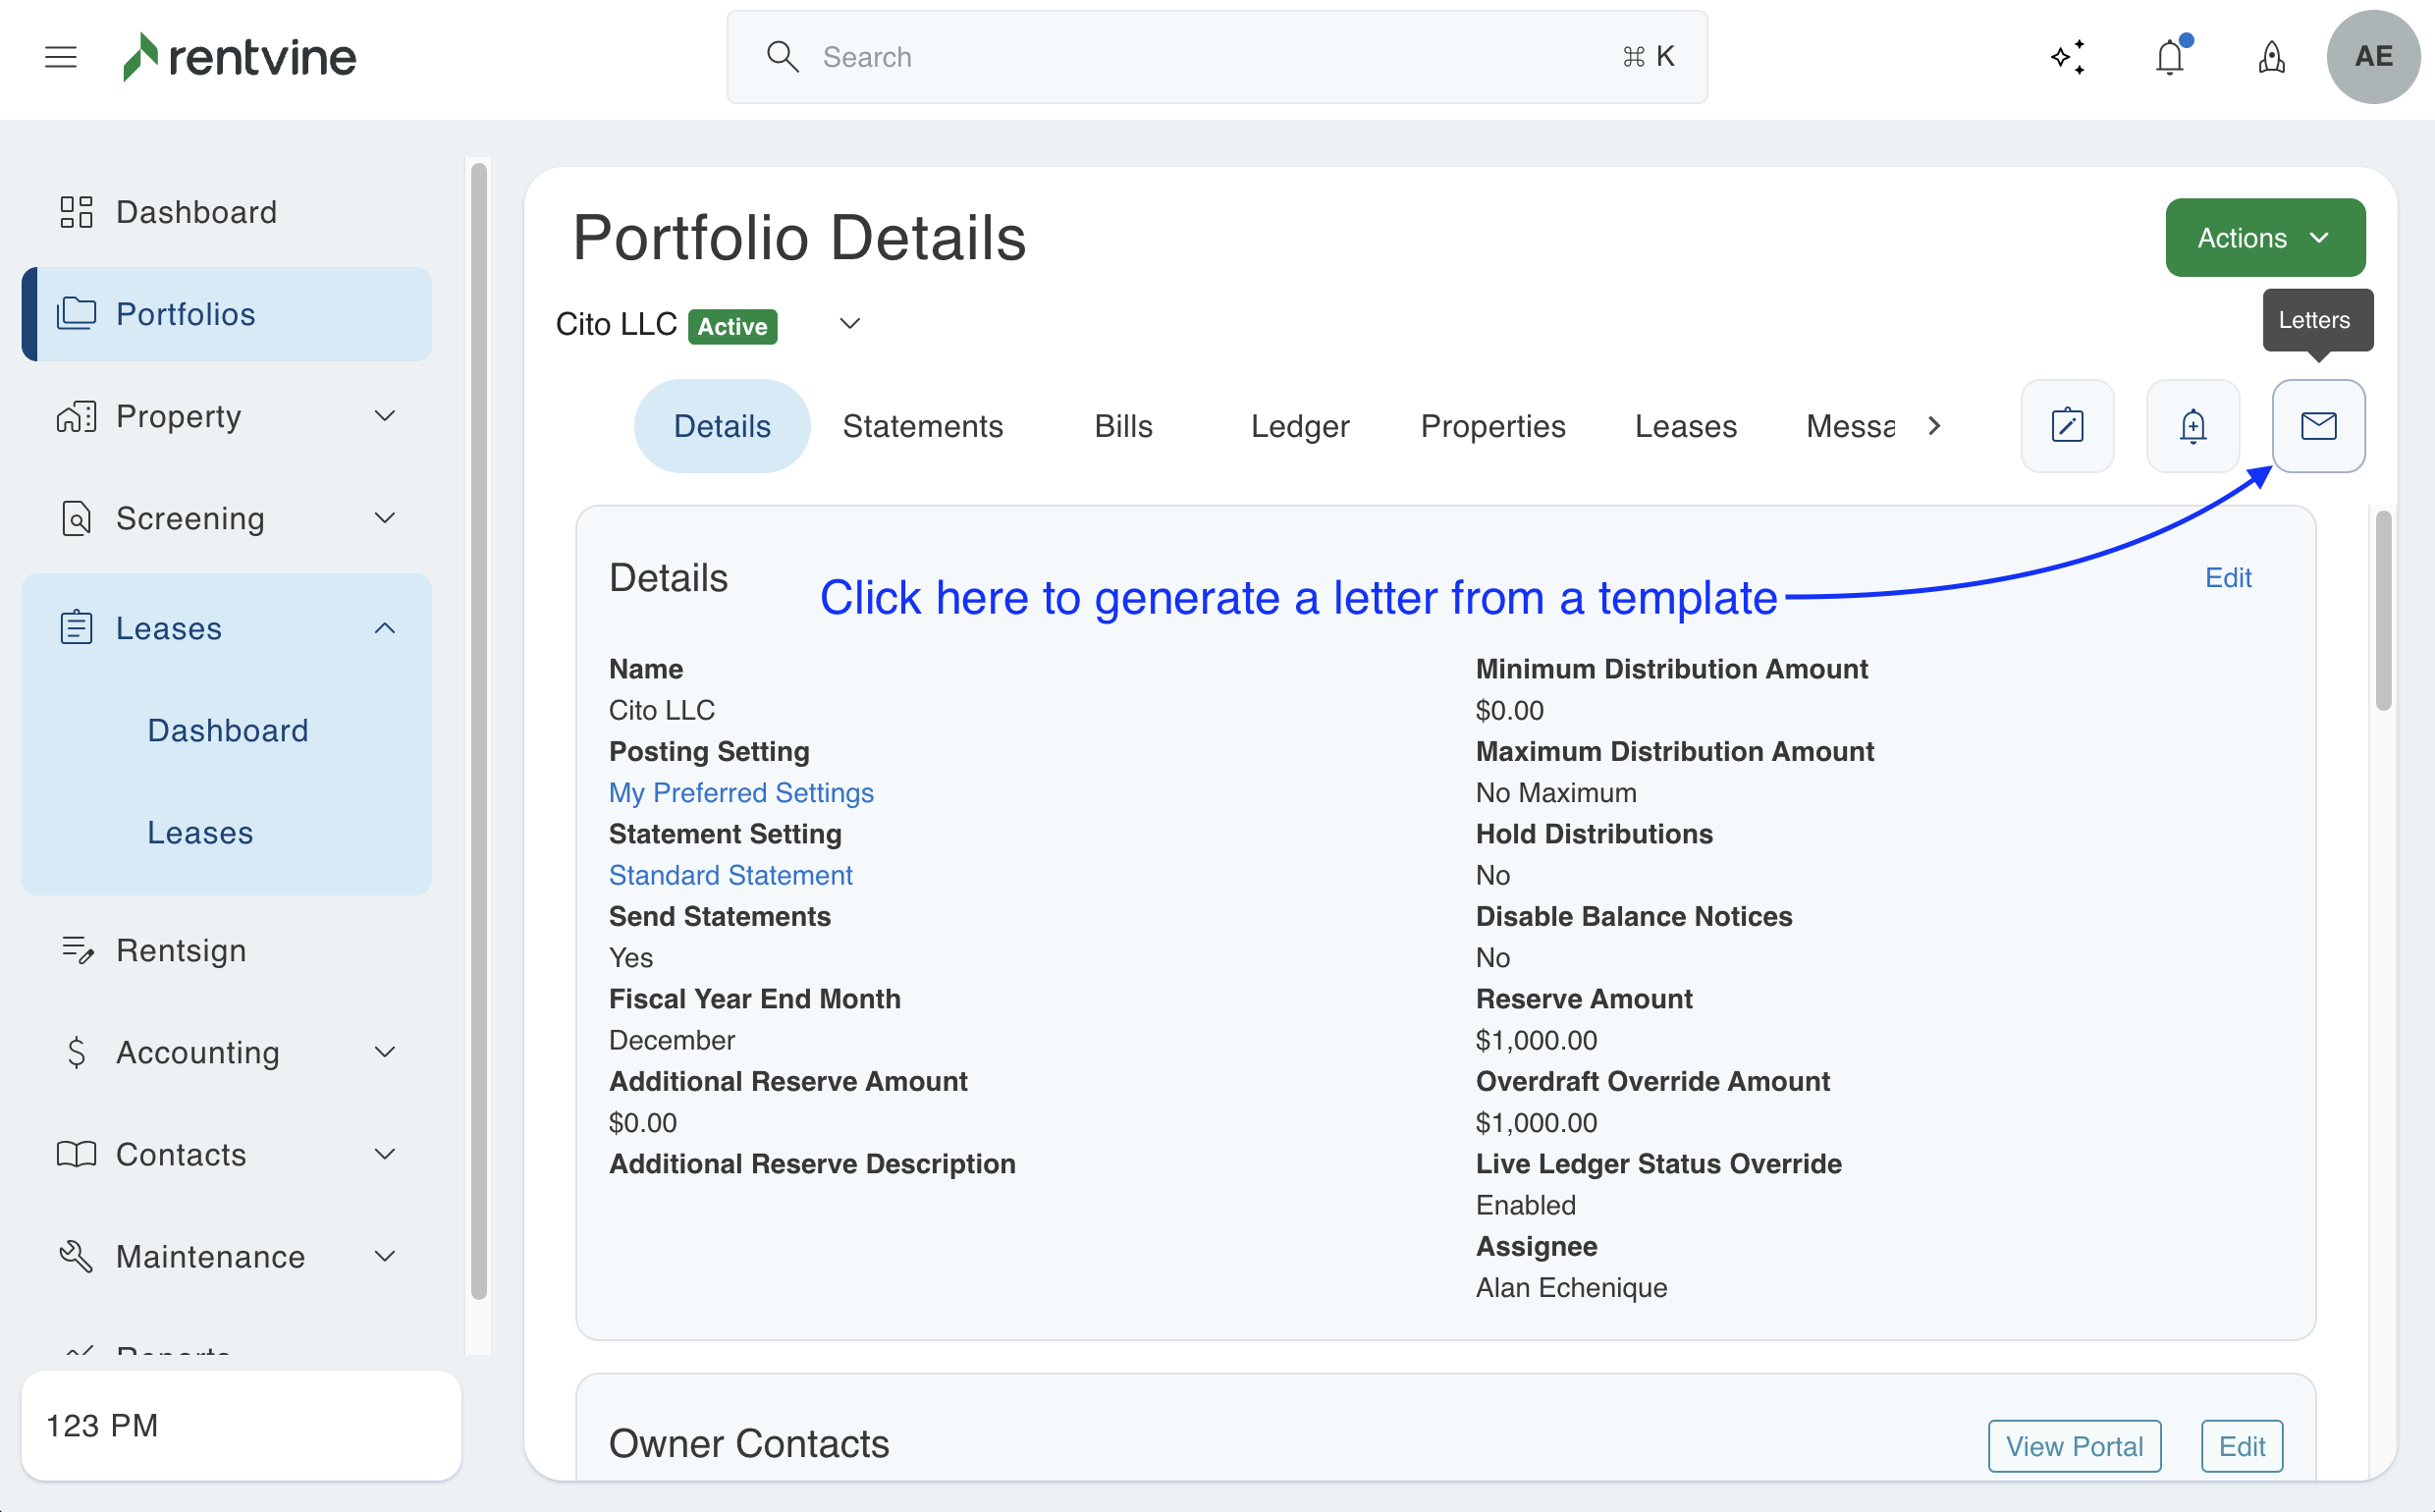Open the Actions dropdown button
The height and width of the screenshot is (1512, 2435).
coord(2264,238)
